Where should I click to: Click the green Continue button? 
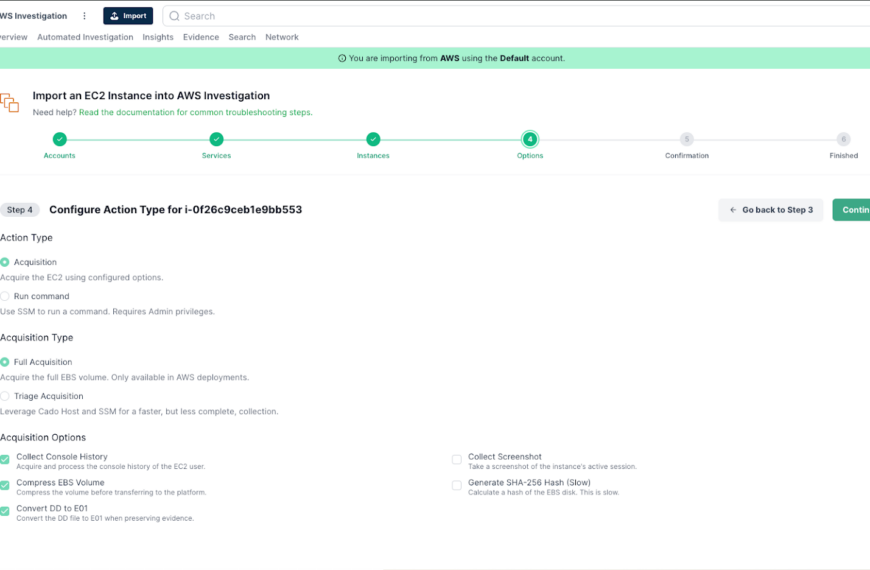pos(851,210)
